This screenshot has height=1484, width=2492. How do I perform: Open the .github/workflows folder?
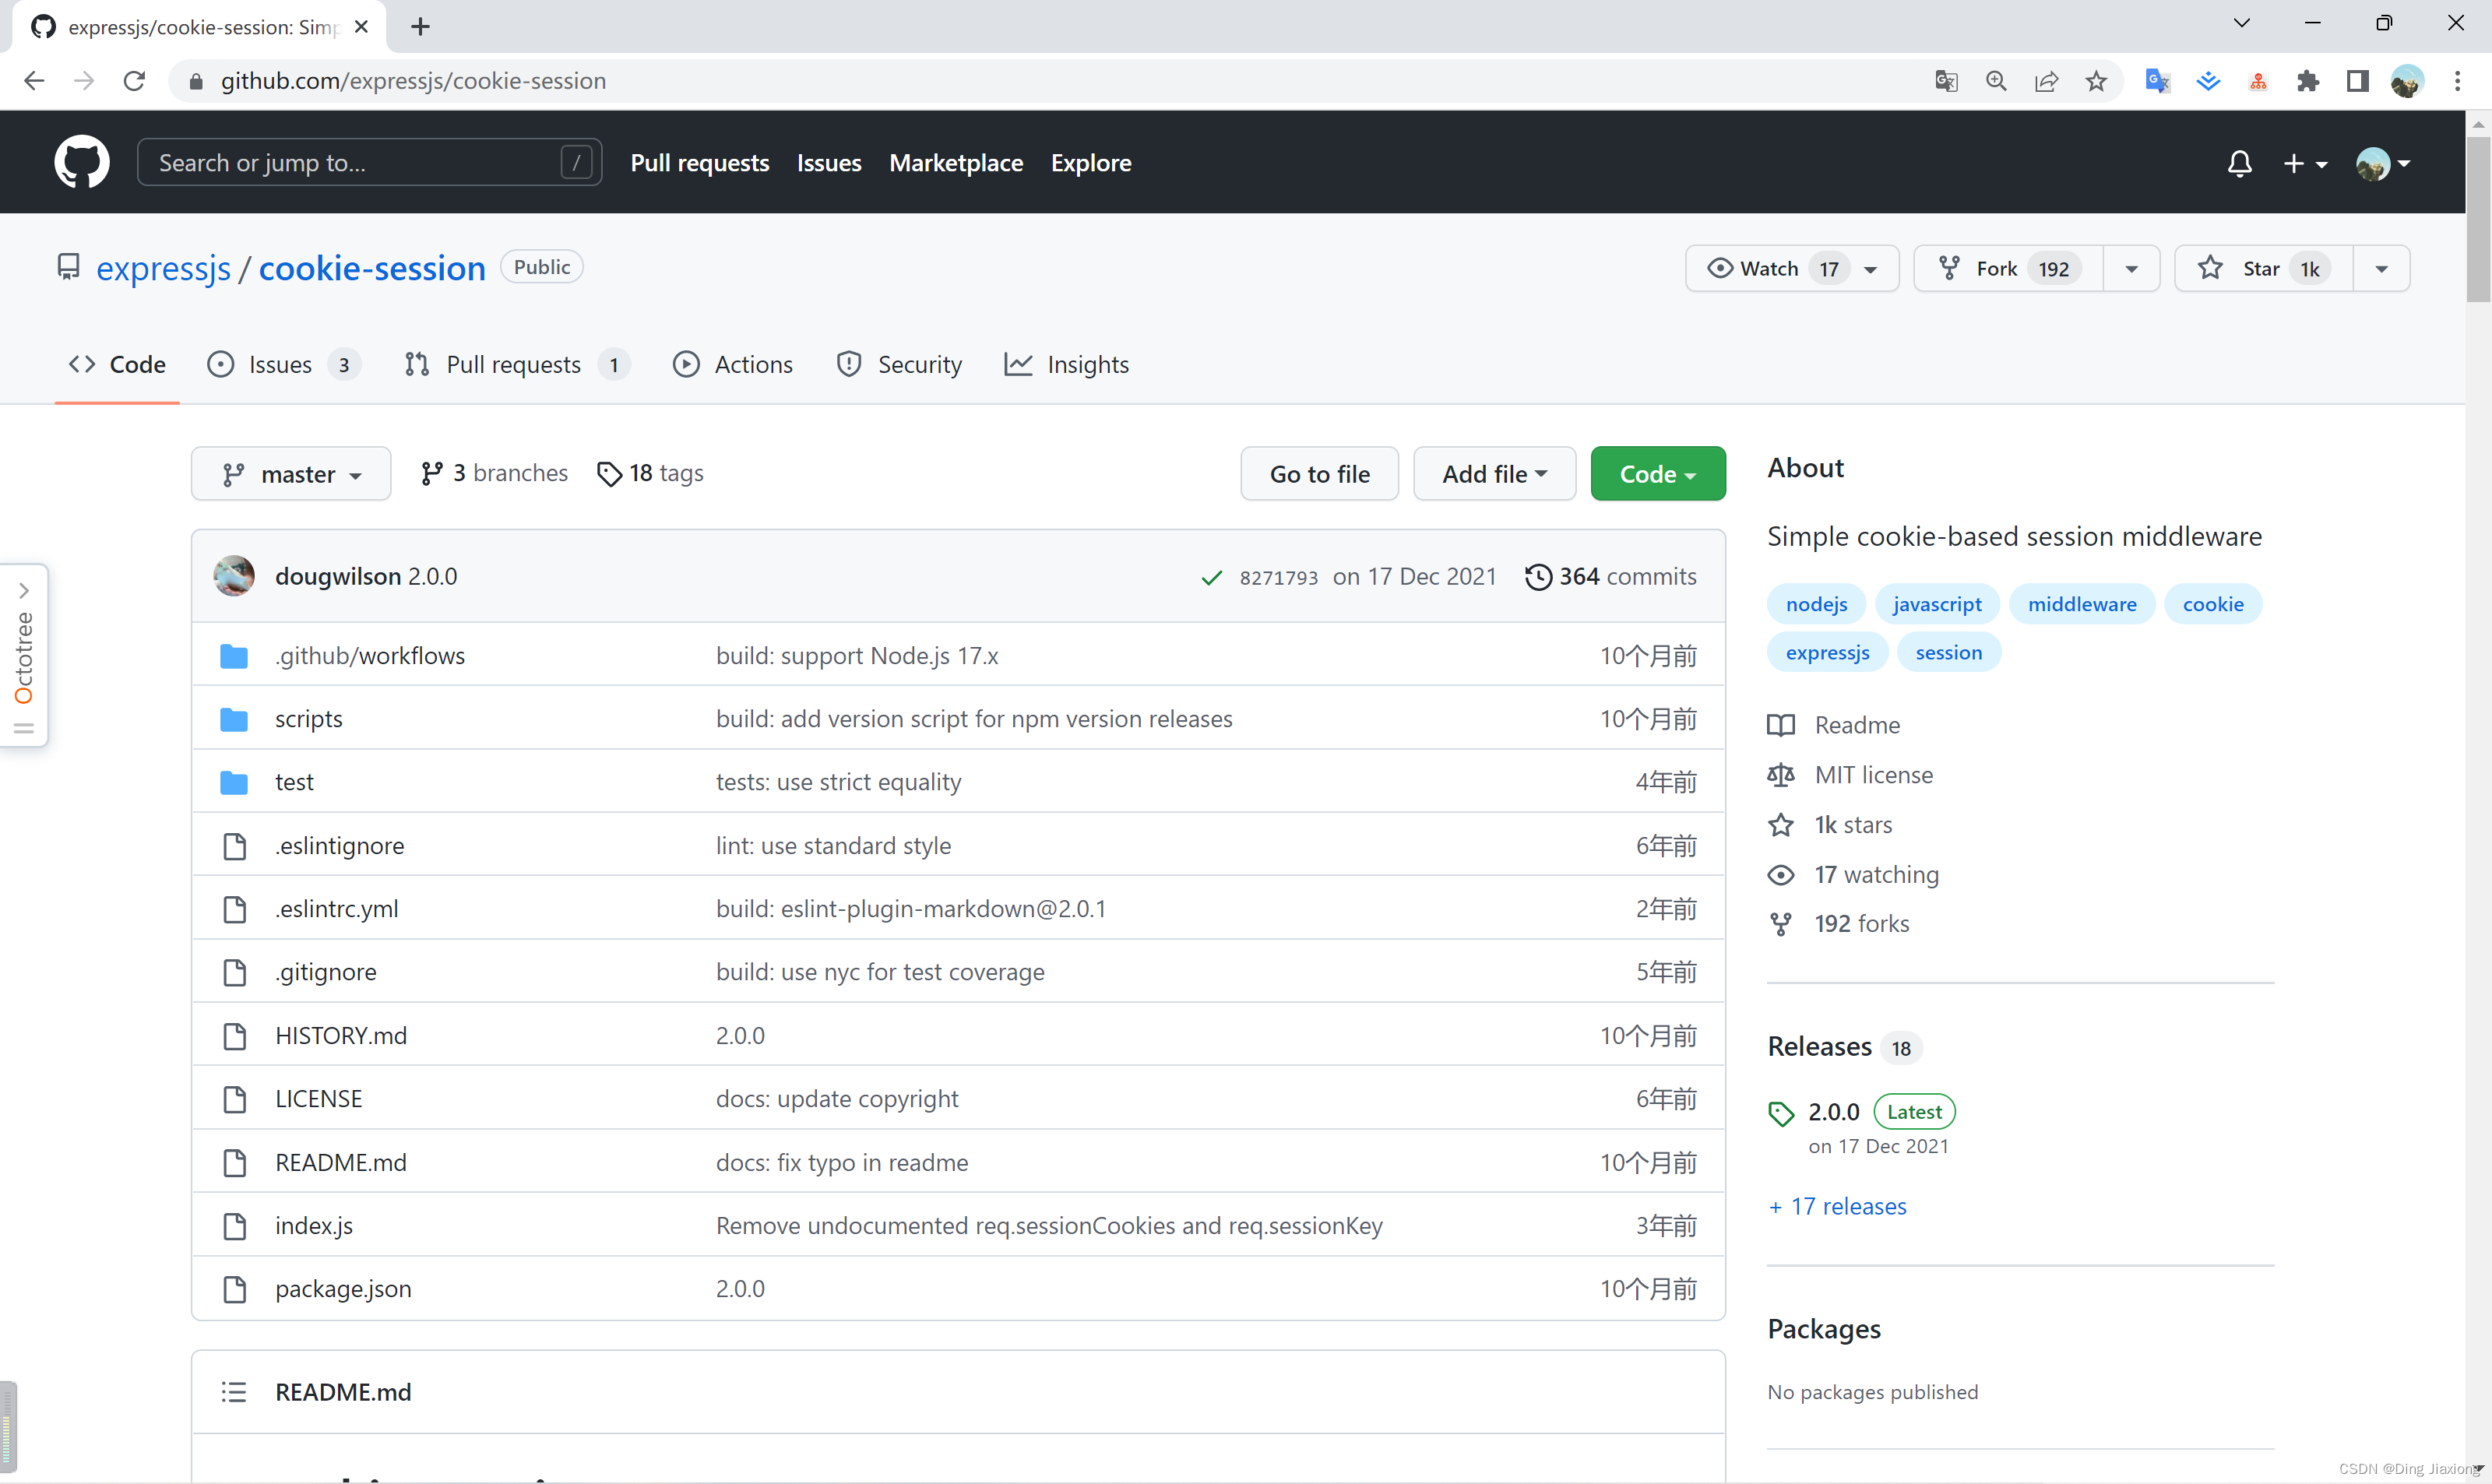coord(370,655)
